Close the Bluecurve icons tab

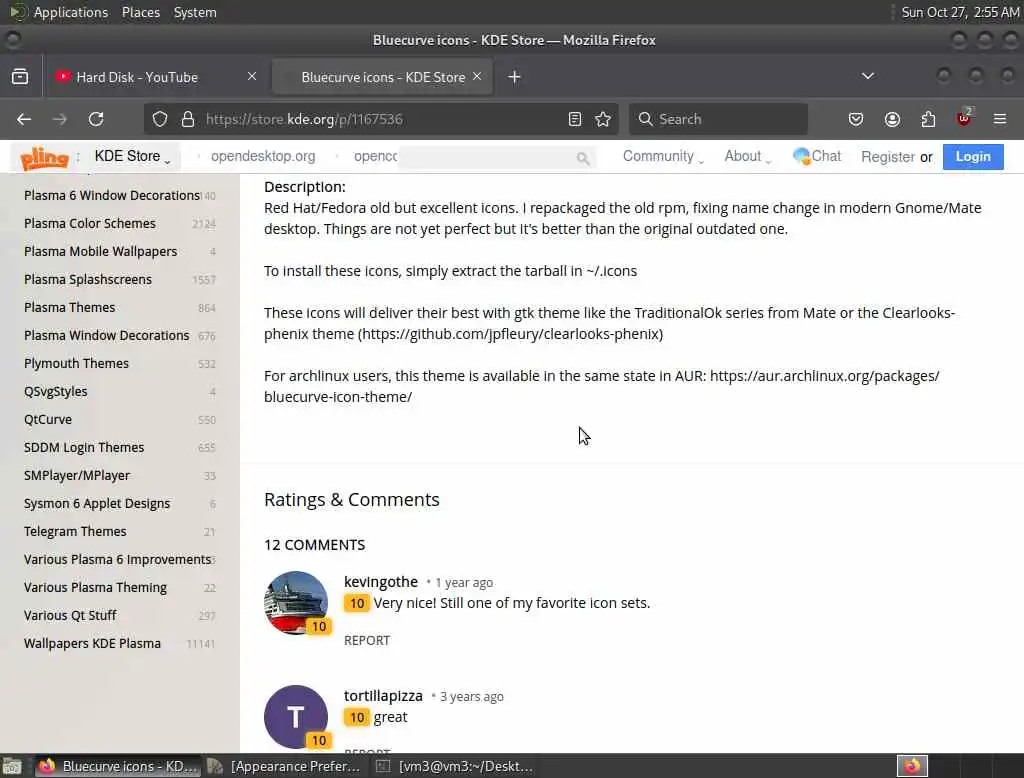tap(477, 76)
